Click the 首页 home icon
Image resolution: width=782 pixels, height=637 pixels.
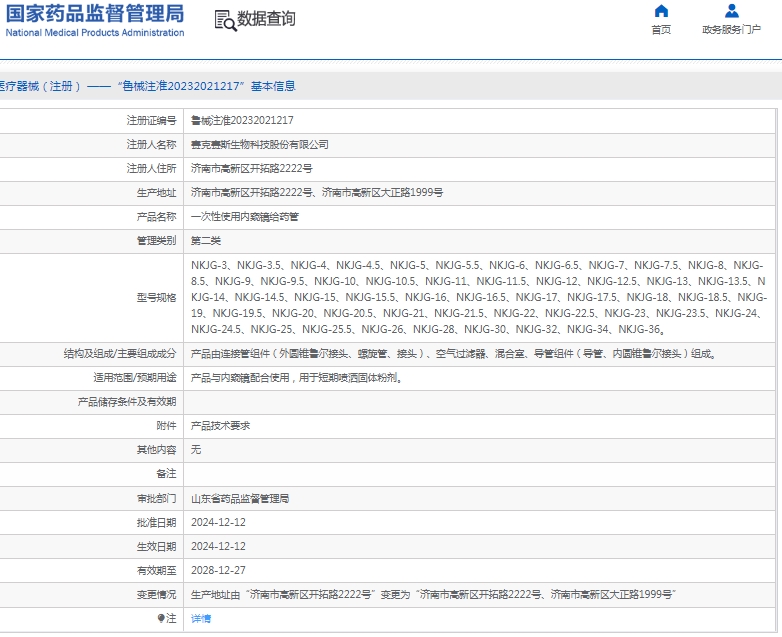pos(661,11)
